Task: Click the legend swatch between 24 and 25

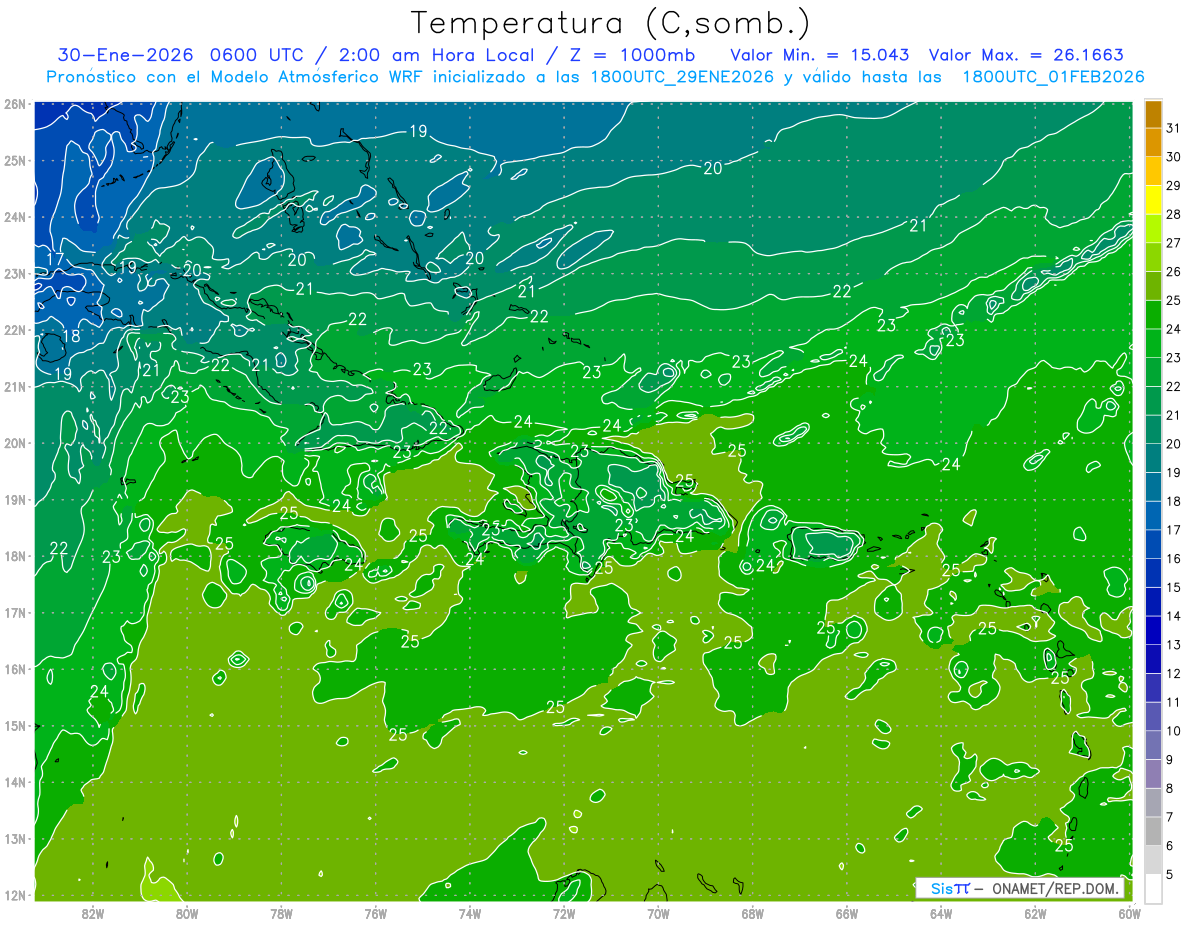Action: tap(1153, 316)
